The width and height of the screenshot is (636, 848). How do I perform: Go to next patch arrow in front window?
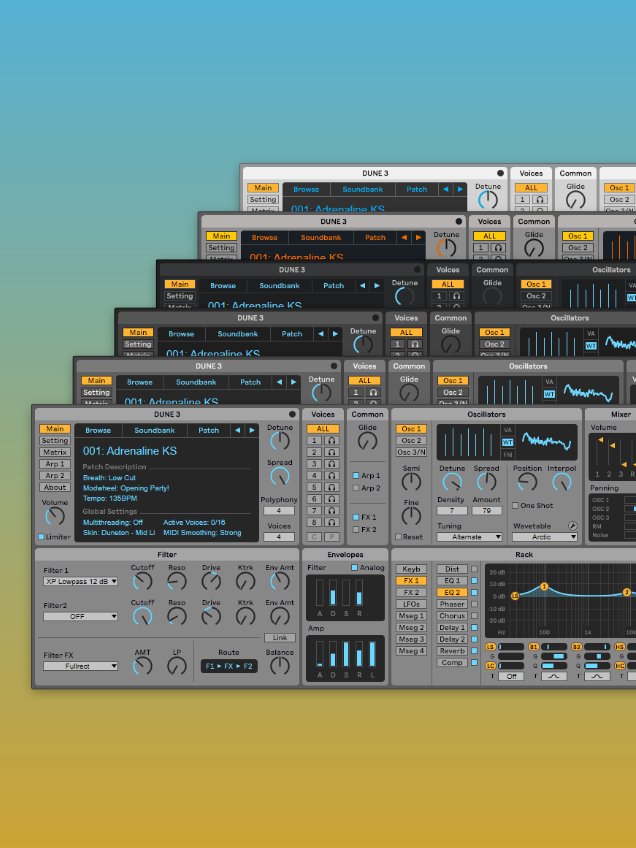(251, 430)
